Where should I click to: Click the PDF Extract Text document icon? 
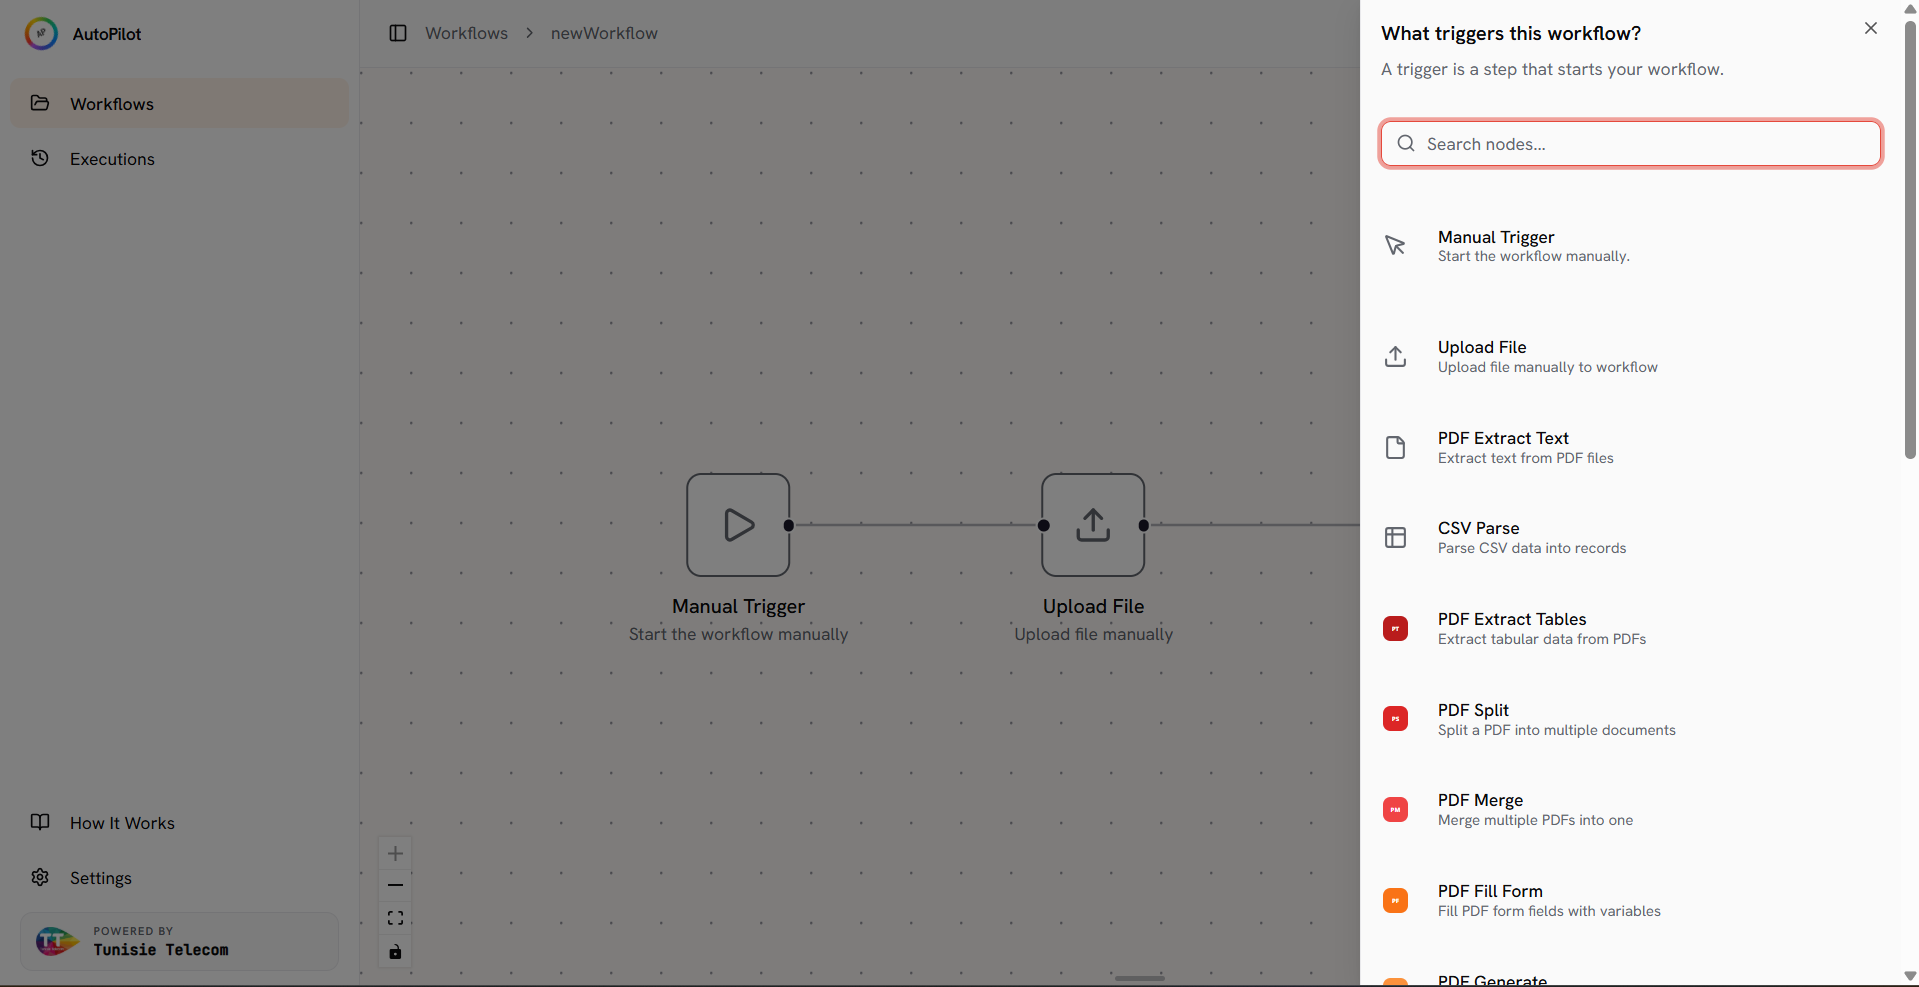(x=1395, y=447)
